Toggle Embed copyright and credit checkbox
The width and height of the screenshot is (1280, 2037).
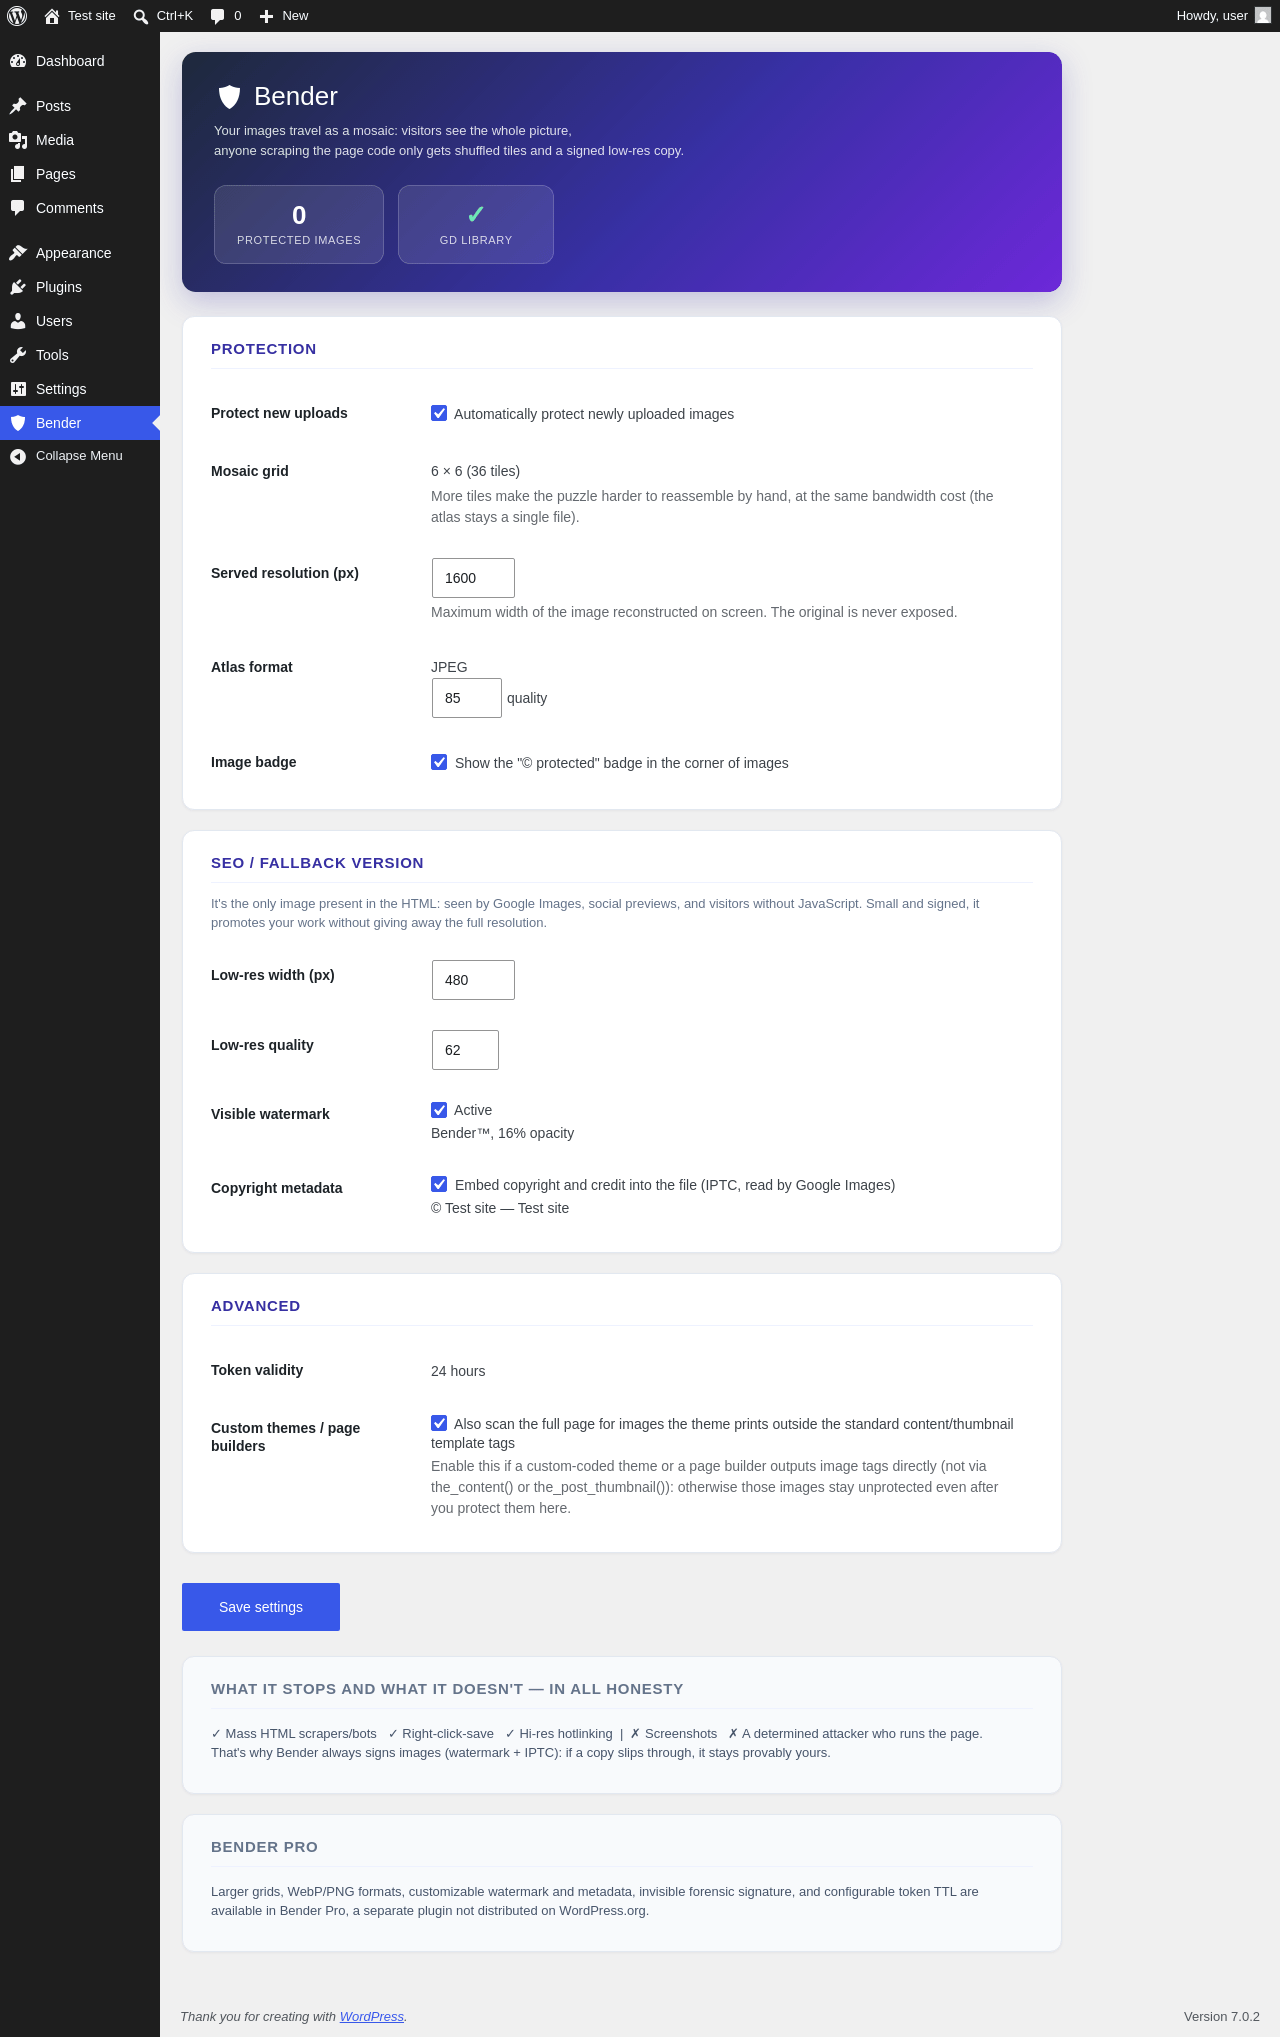coord(439,1184)
